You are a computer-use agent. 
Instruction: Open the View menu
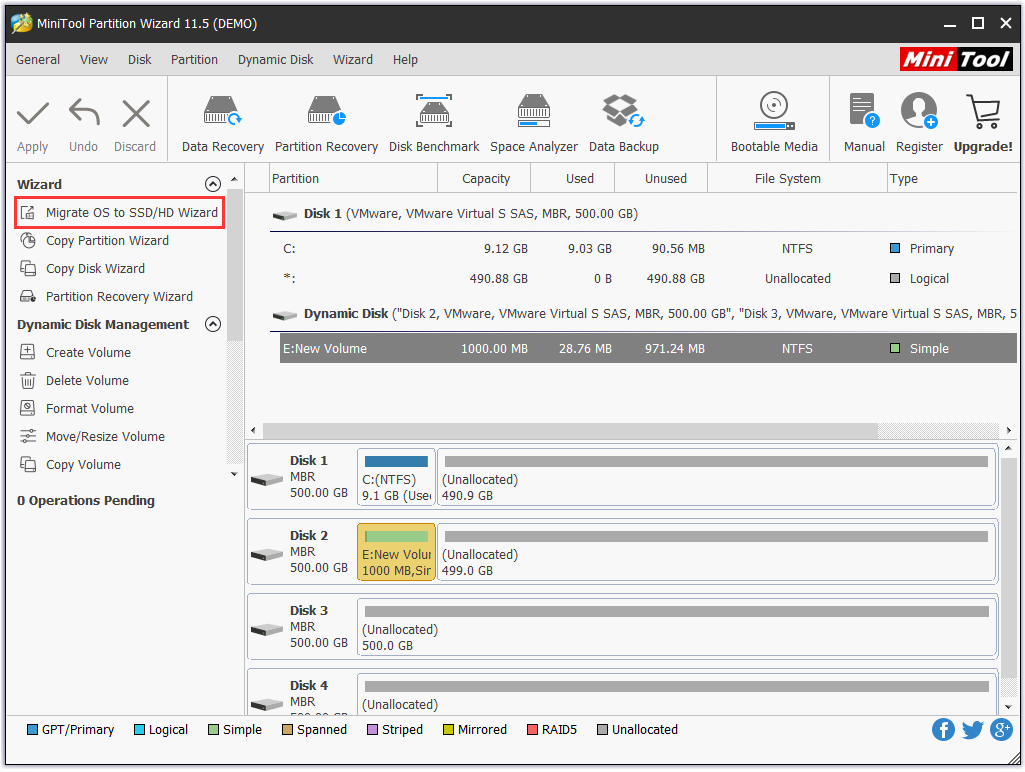coord(93,60)
